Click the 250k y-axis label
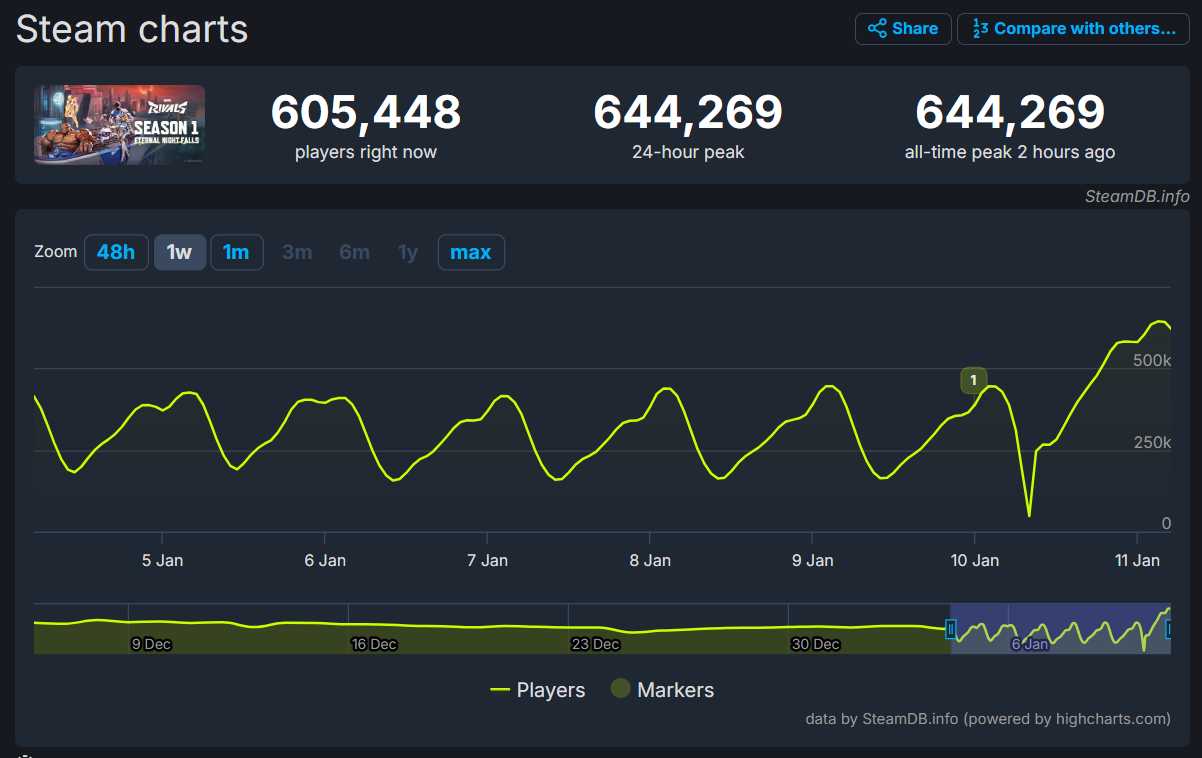 click(x=1152, y=442)
